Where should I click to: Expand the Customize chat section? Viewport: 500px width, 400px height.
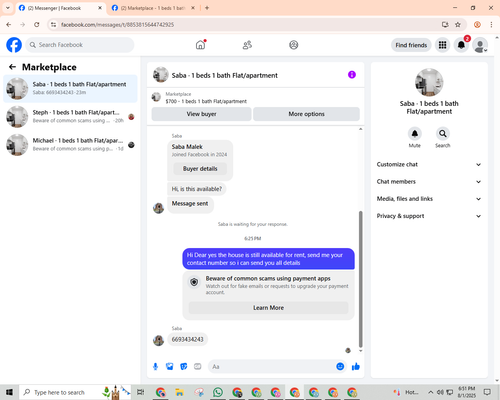[429, 164]
